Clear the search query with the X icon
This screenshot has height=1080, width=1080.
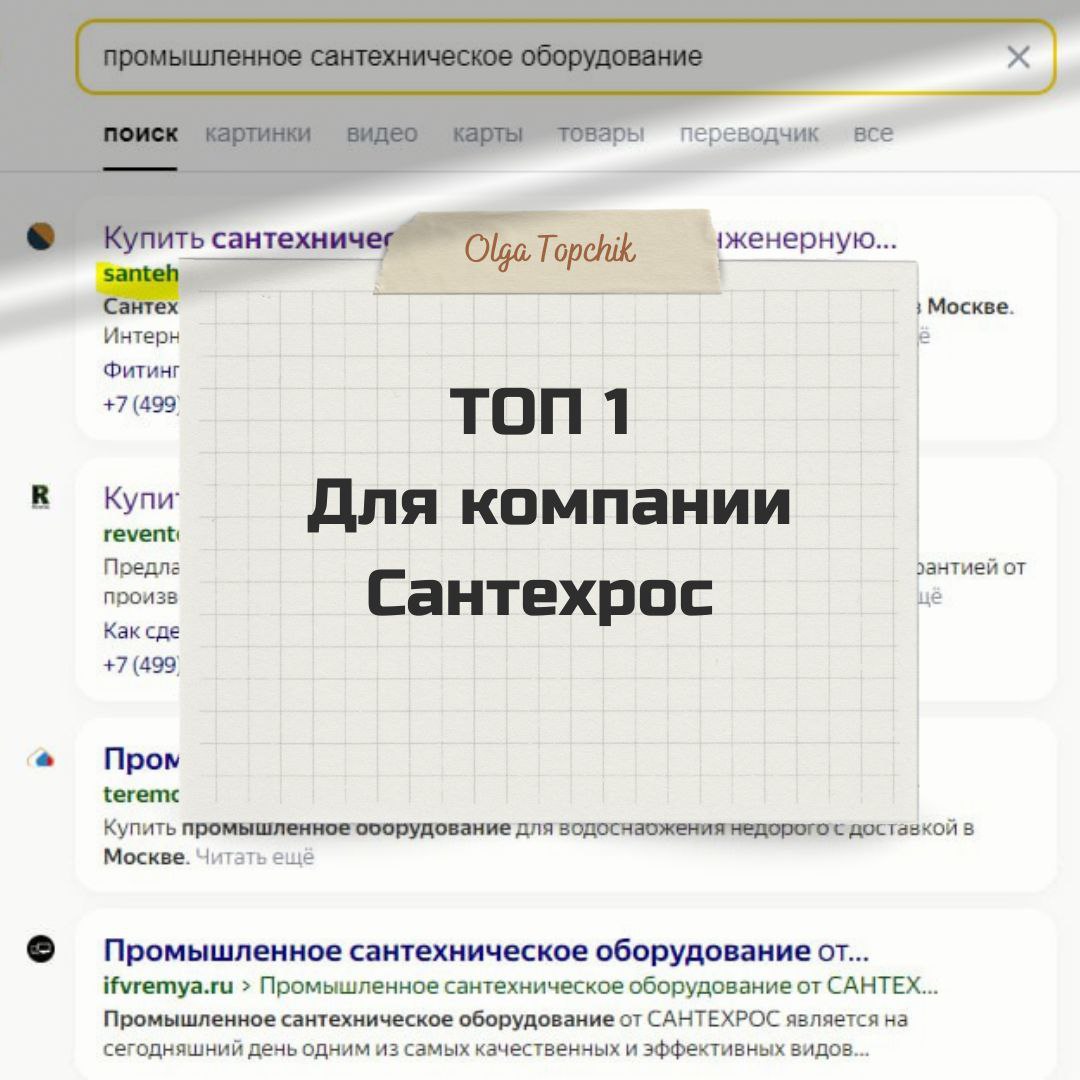point(1018,57)
